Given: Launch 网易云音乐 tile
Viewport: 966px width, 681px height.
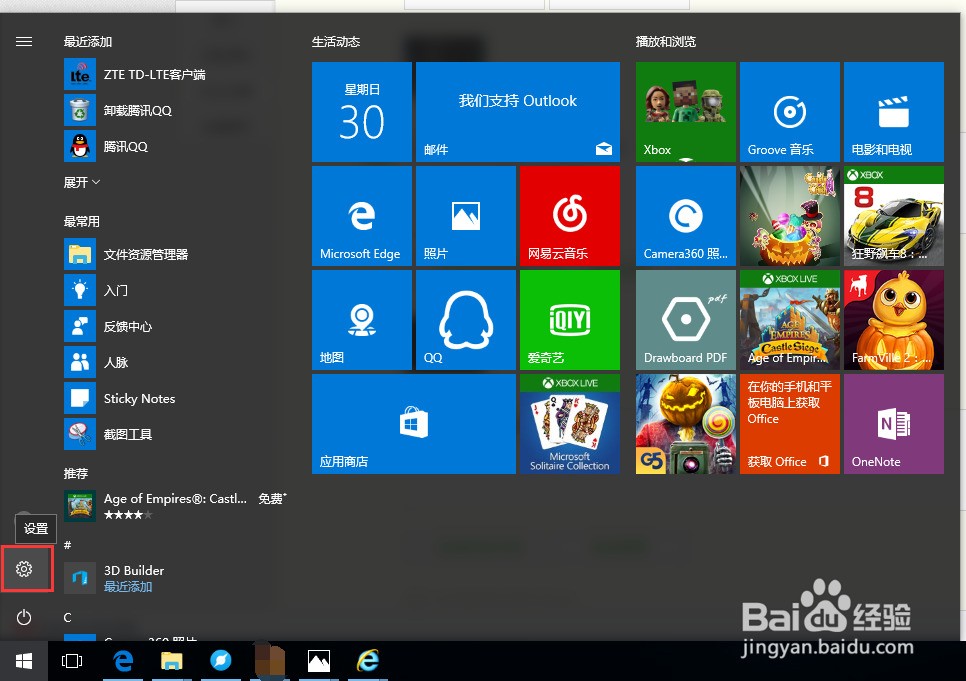Looking at the screenshot, I should [570, 216].
